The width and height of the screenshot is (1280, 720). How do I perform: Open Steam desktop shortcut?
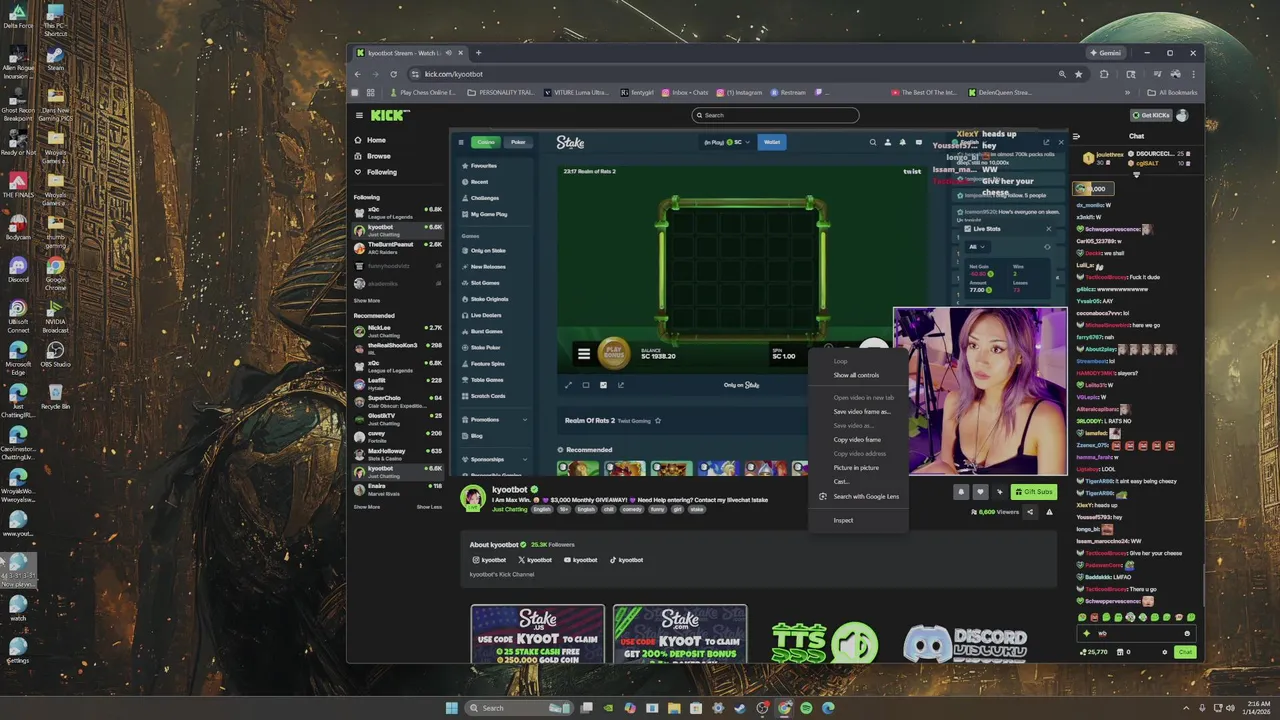(x=55, y=59)
